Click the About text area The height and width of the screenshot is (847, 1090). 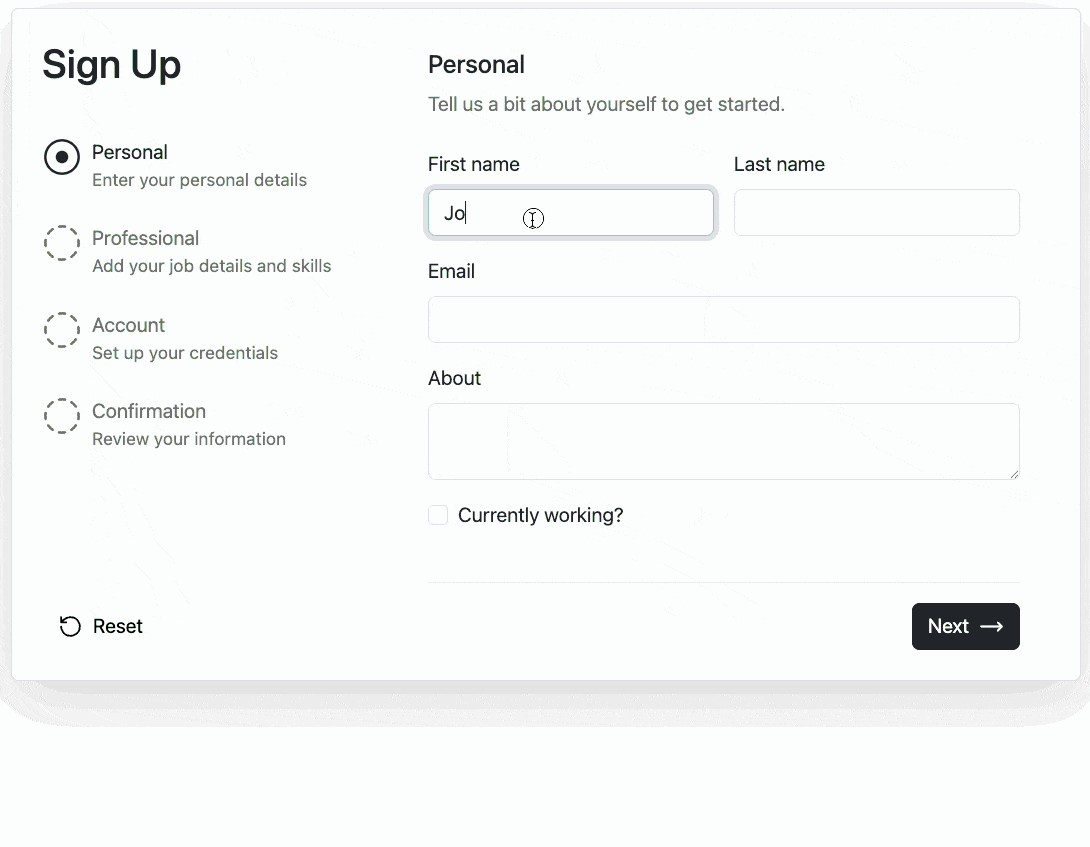click(723, 441)
